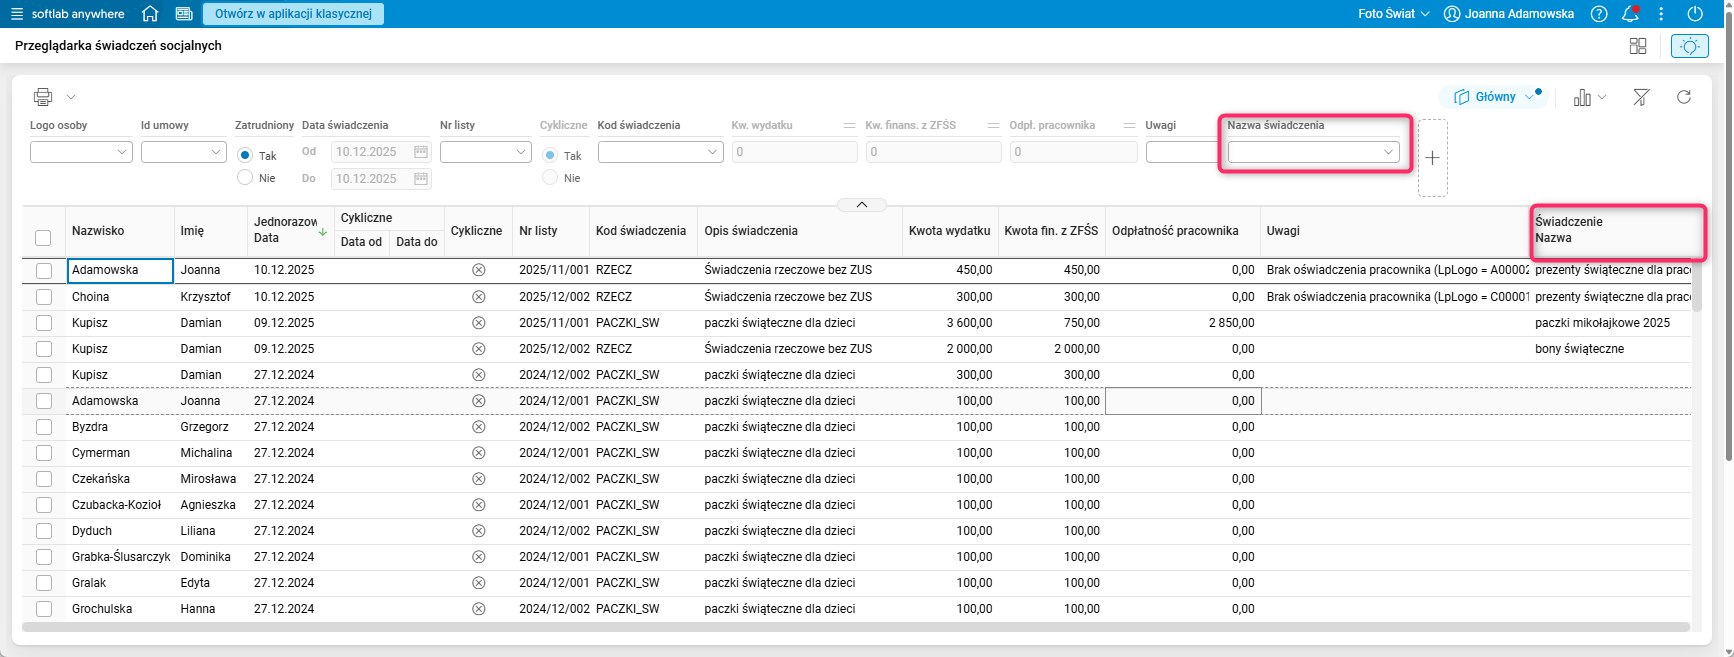Viewport: 1734px width, 657px height.
Task: Toggle the light bulb theme icon
Action: [x=1689, y=46]
